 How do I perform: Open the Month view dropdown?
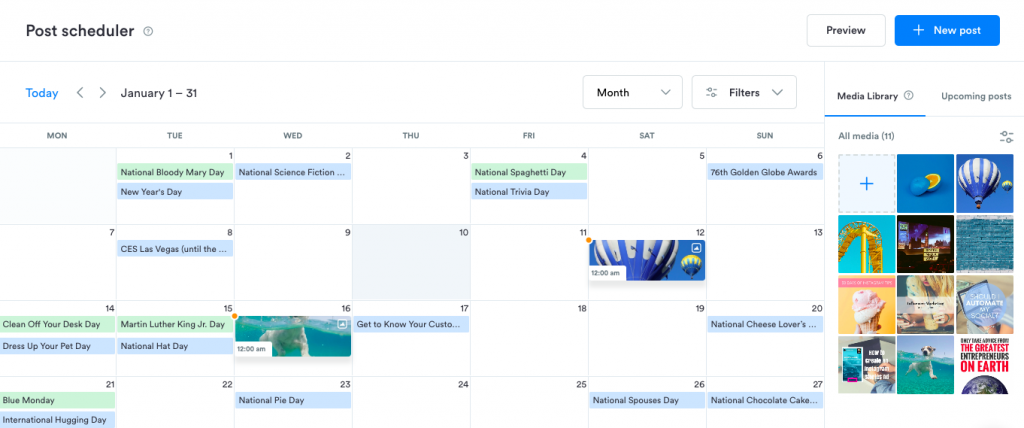tap(632, 93)
